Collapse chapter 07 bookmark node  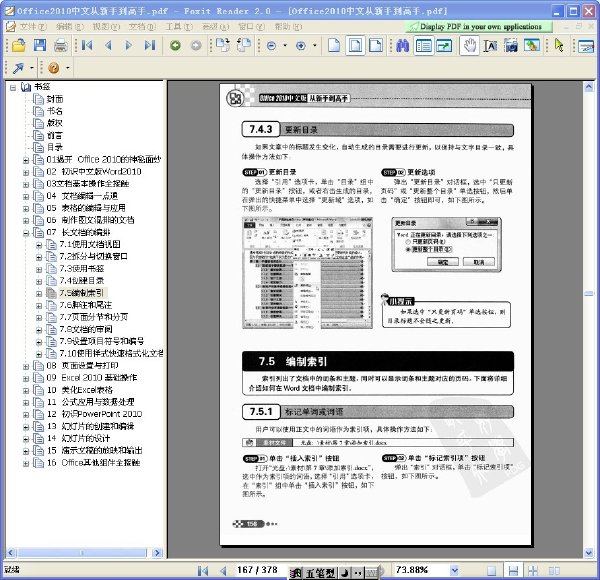coord(26,233)
